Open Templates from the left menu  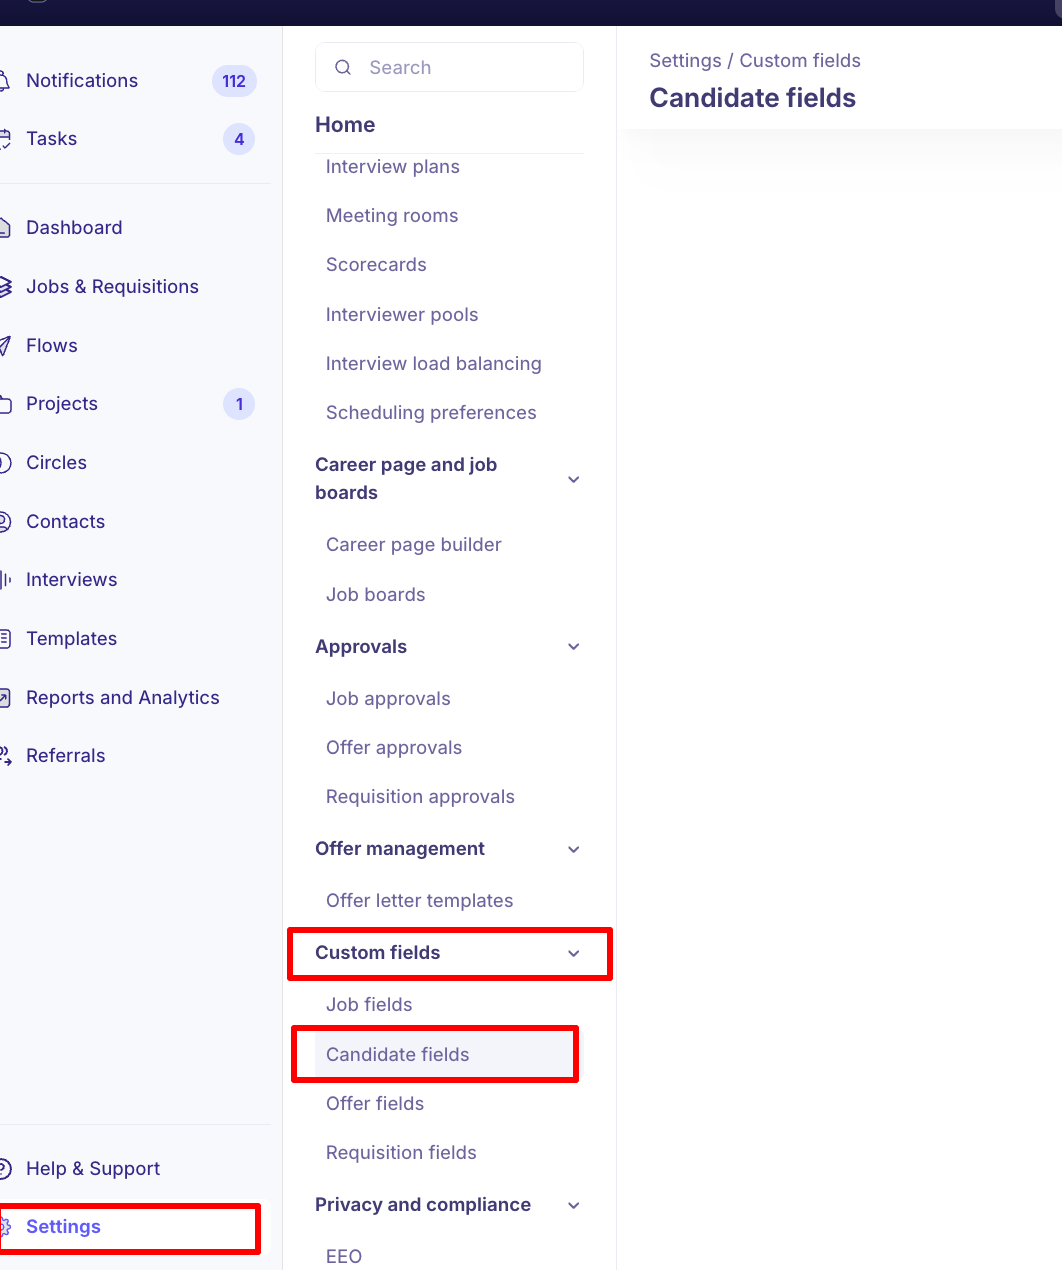click(71, 639)
